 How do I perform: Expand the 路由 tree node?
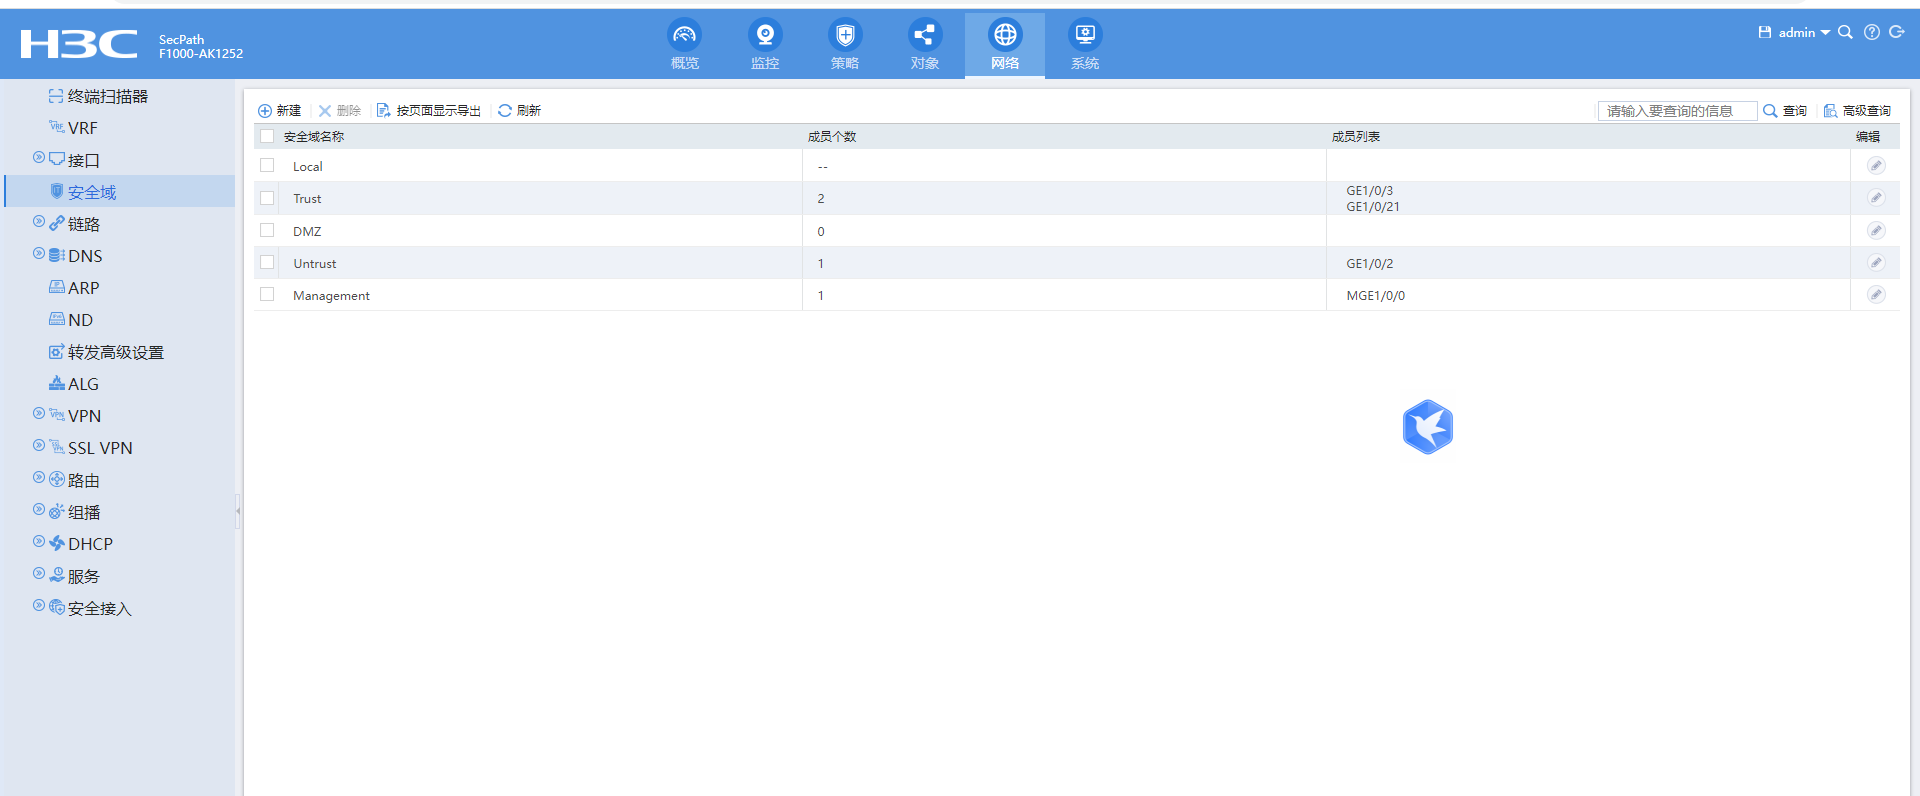coord(39,478)
